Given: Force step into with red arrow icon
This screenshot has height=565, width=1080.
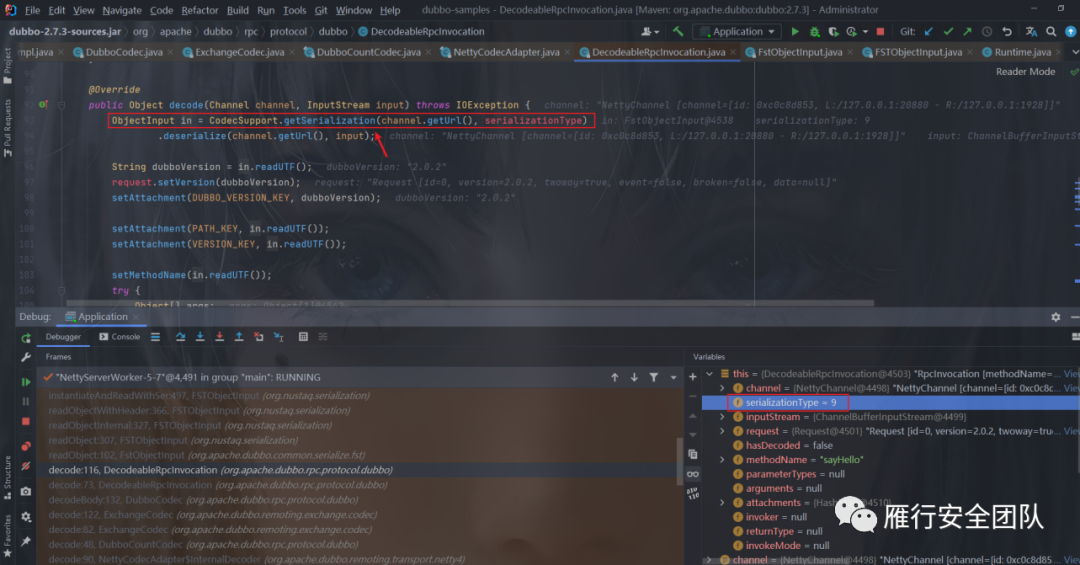Looking at the screenshot, I should [x=219, y=337].
